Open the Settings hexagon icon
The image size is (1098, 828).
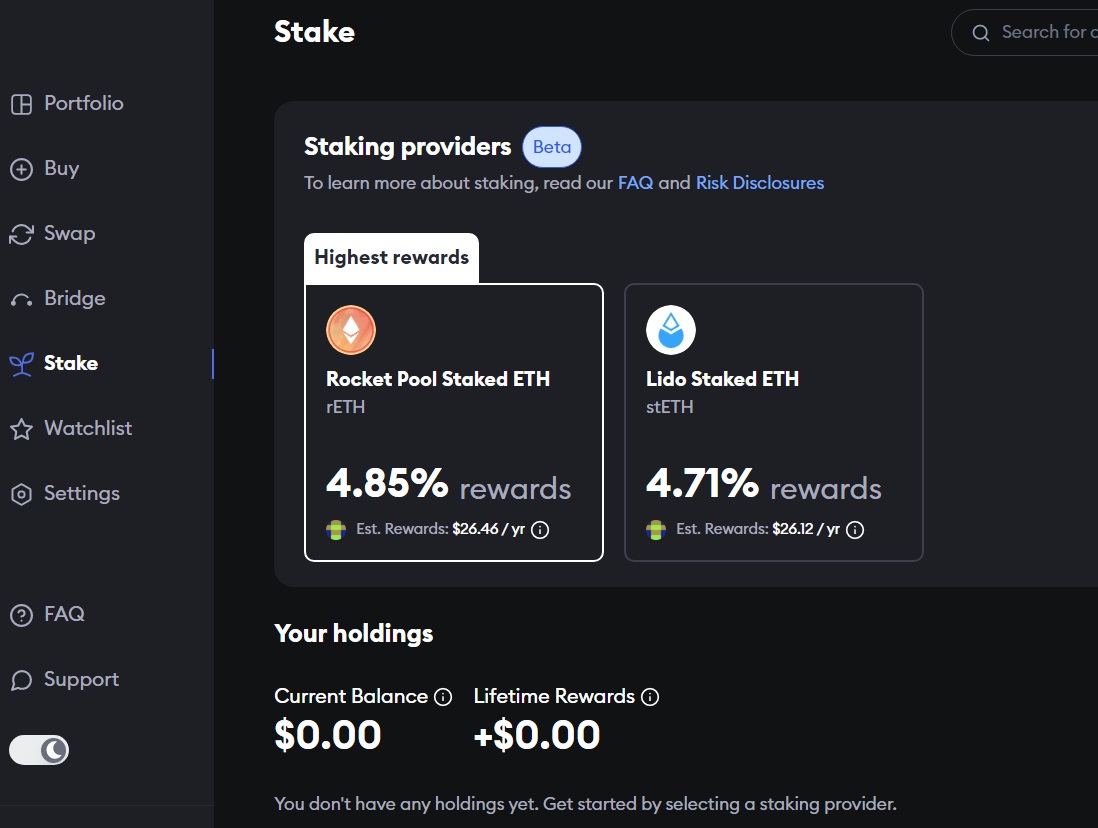tap(21, 494)
